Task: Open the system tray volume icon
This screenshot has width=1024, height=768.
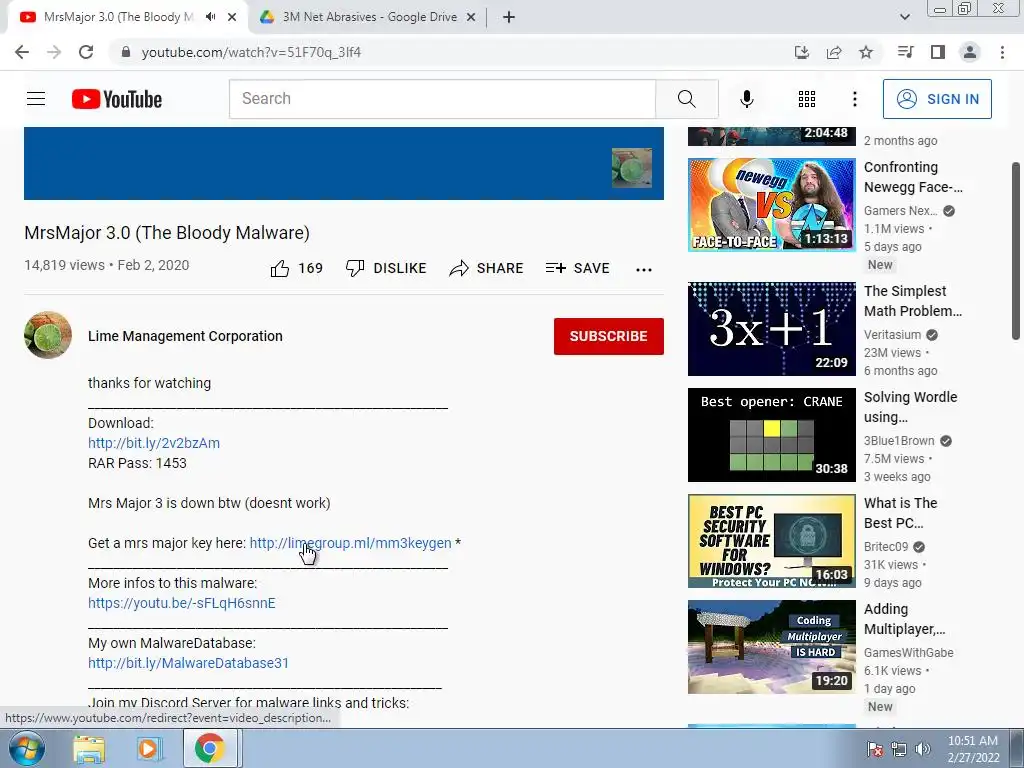Action: [923, 749]
